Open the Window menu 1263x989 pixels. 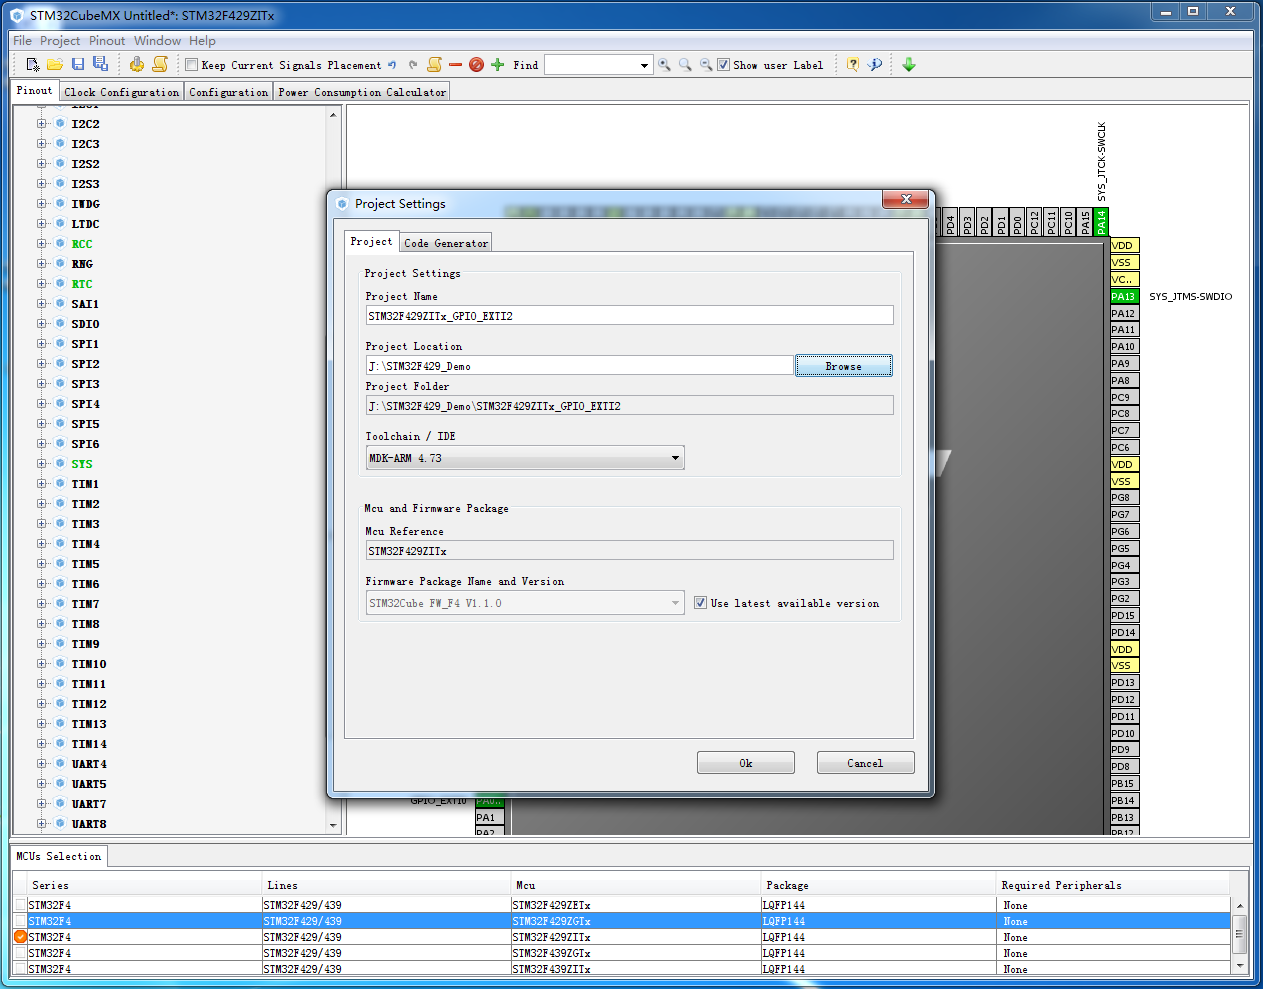click(x=157, y=41)
